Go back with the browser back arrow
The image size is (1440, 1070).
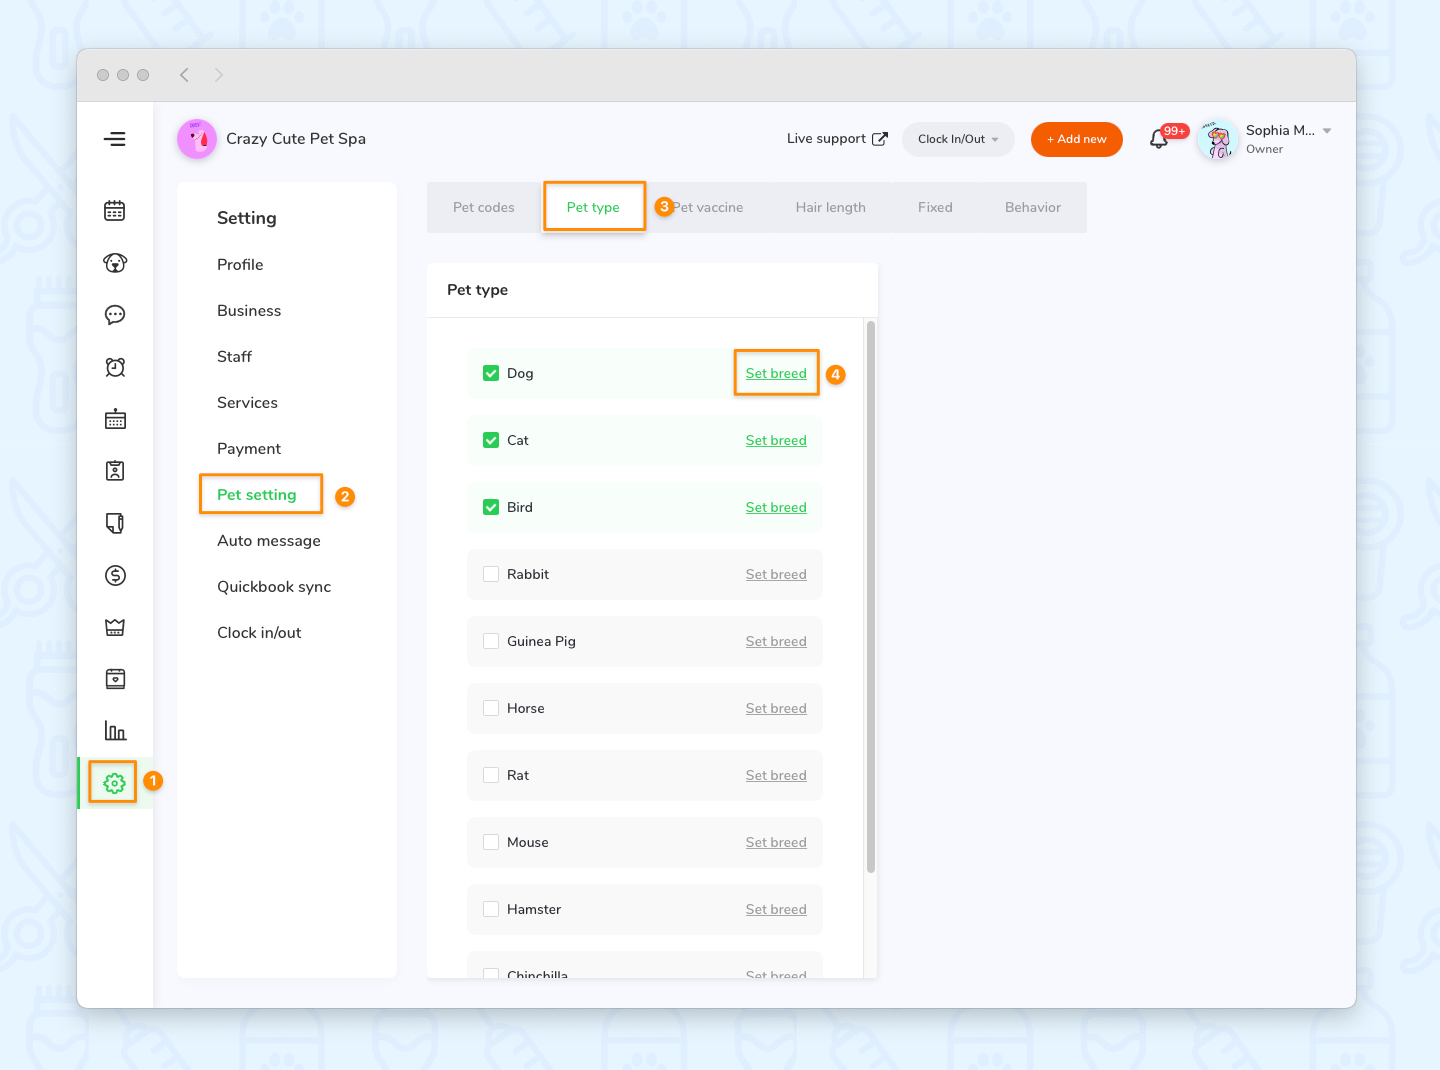coord(184,75)
